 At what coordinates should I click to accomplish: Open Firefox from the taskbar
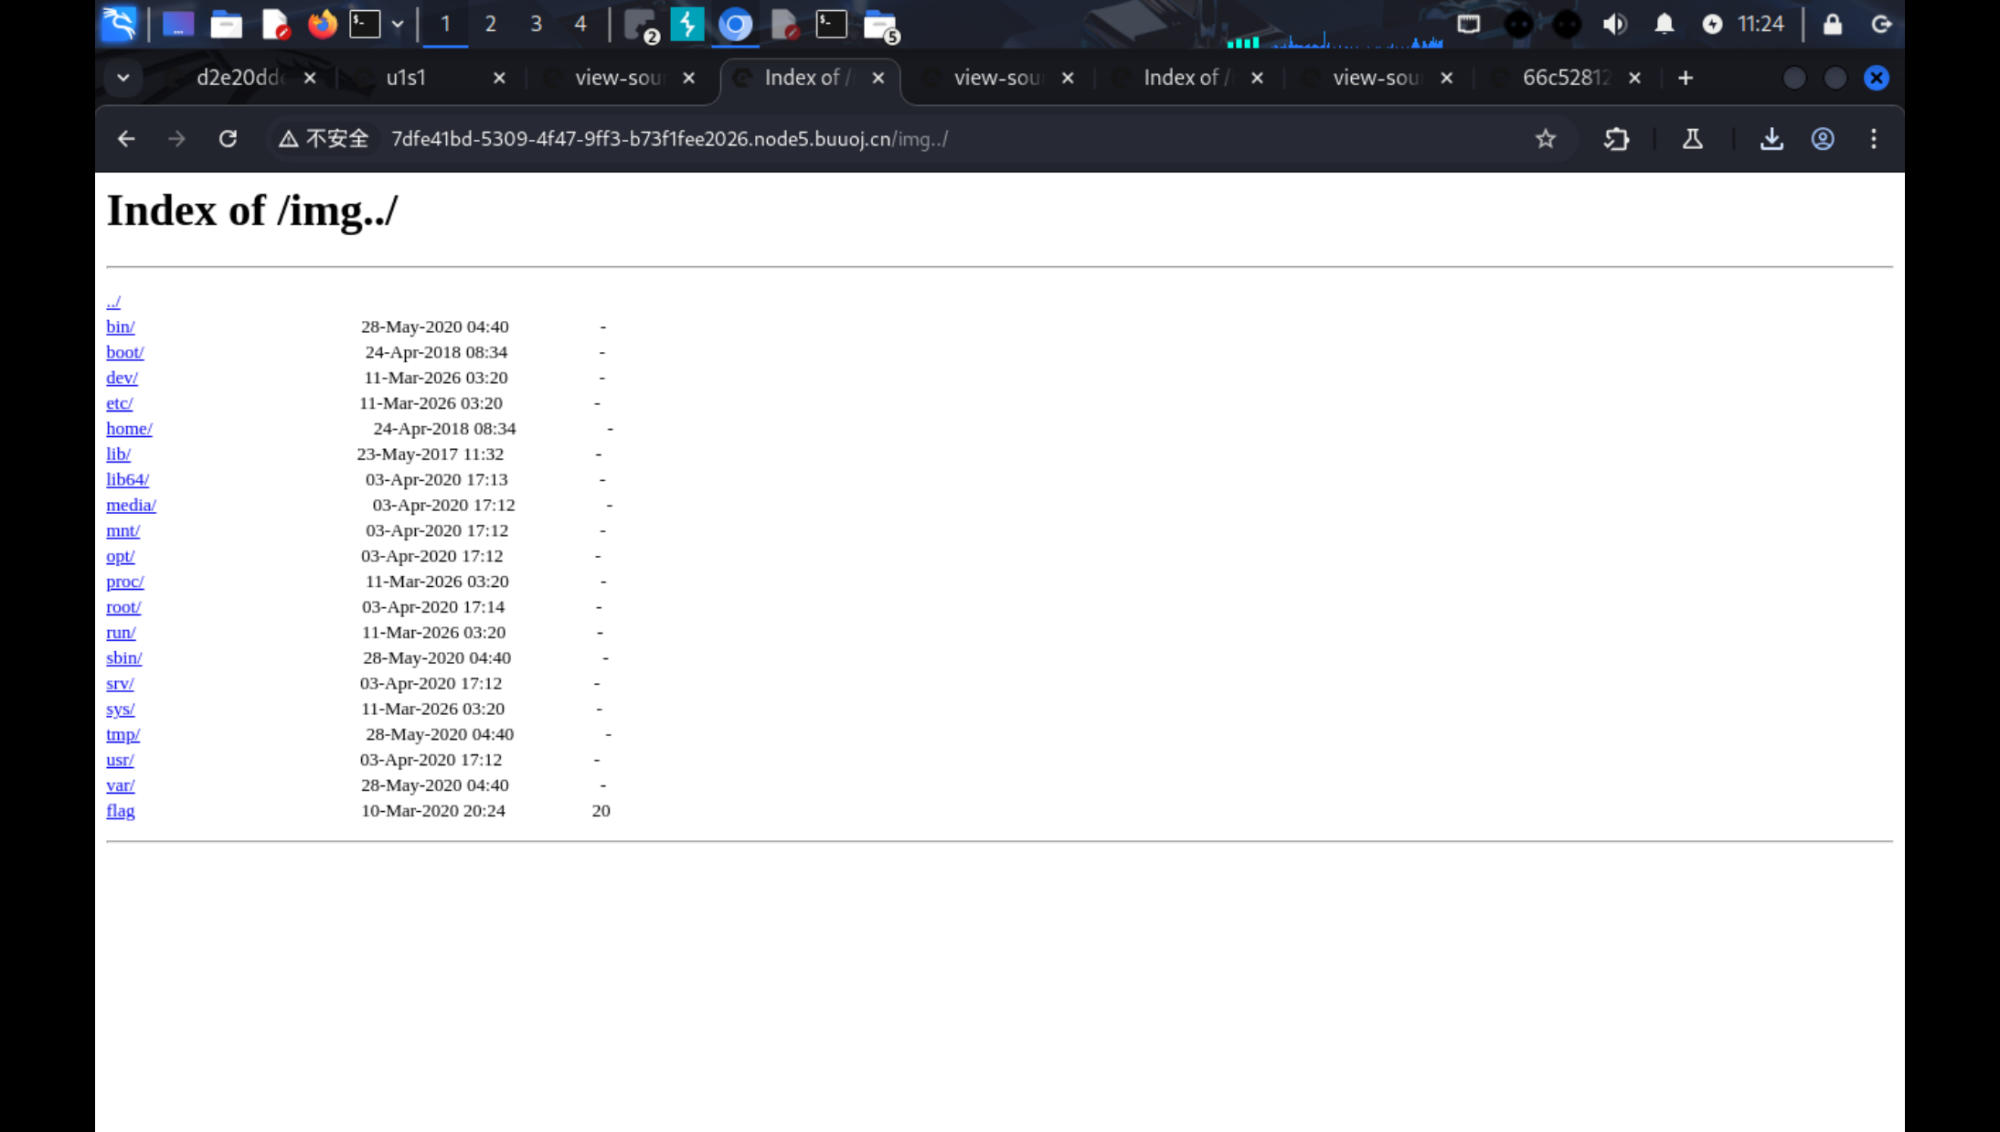[x=322, y=24]
